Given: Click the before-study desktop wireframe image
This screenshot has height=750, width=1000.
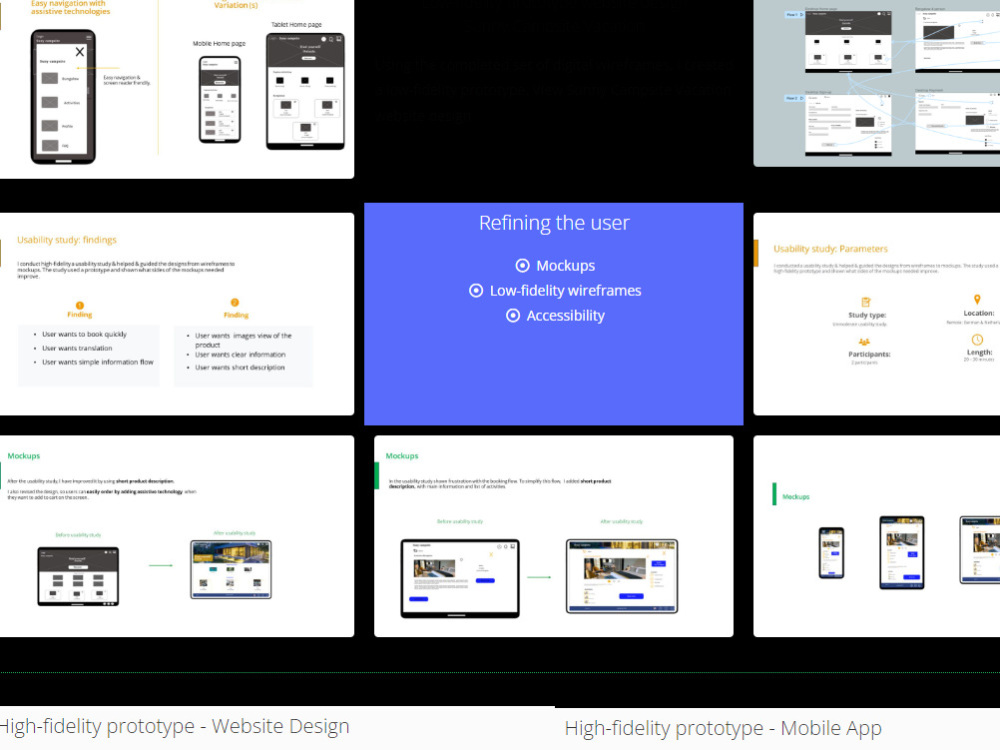Looking at the screenshot, I should pyautogui.click(x=78, y=577).
